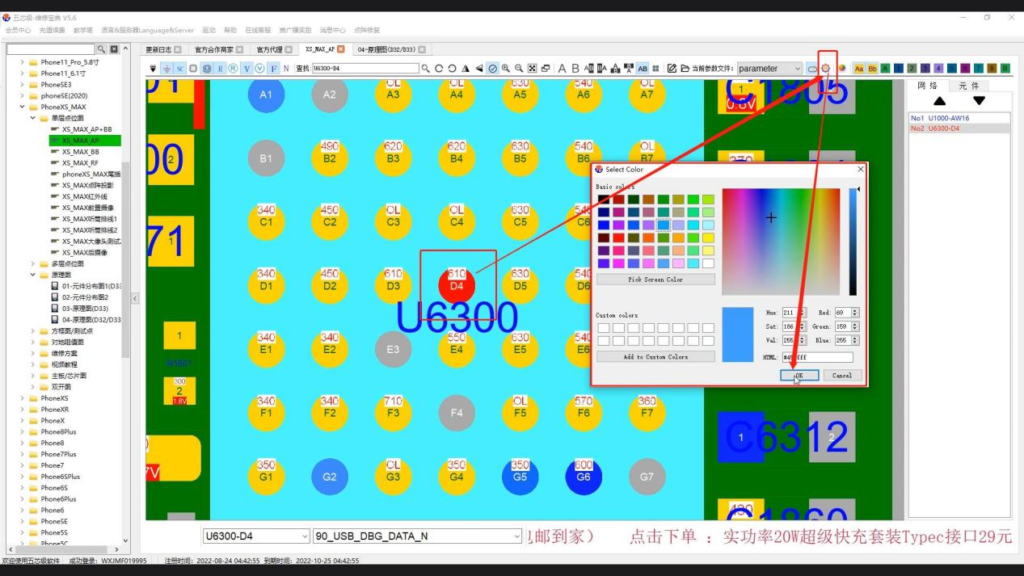Click Cancel in the Select Color dialog
1024x576 pixels.
coord(842,376)
